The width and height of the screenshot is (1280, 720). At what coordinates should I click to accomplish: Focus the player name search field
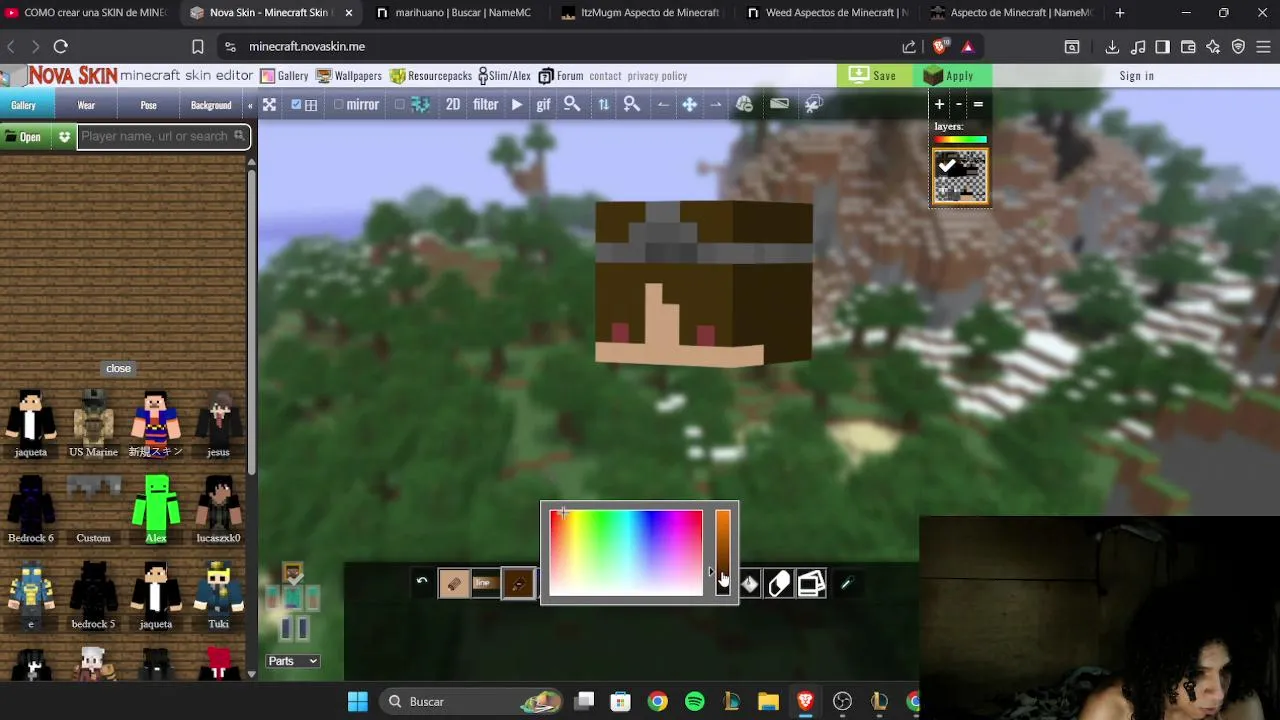point(162,136)
